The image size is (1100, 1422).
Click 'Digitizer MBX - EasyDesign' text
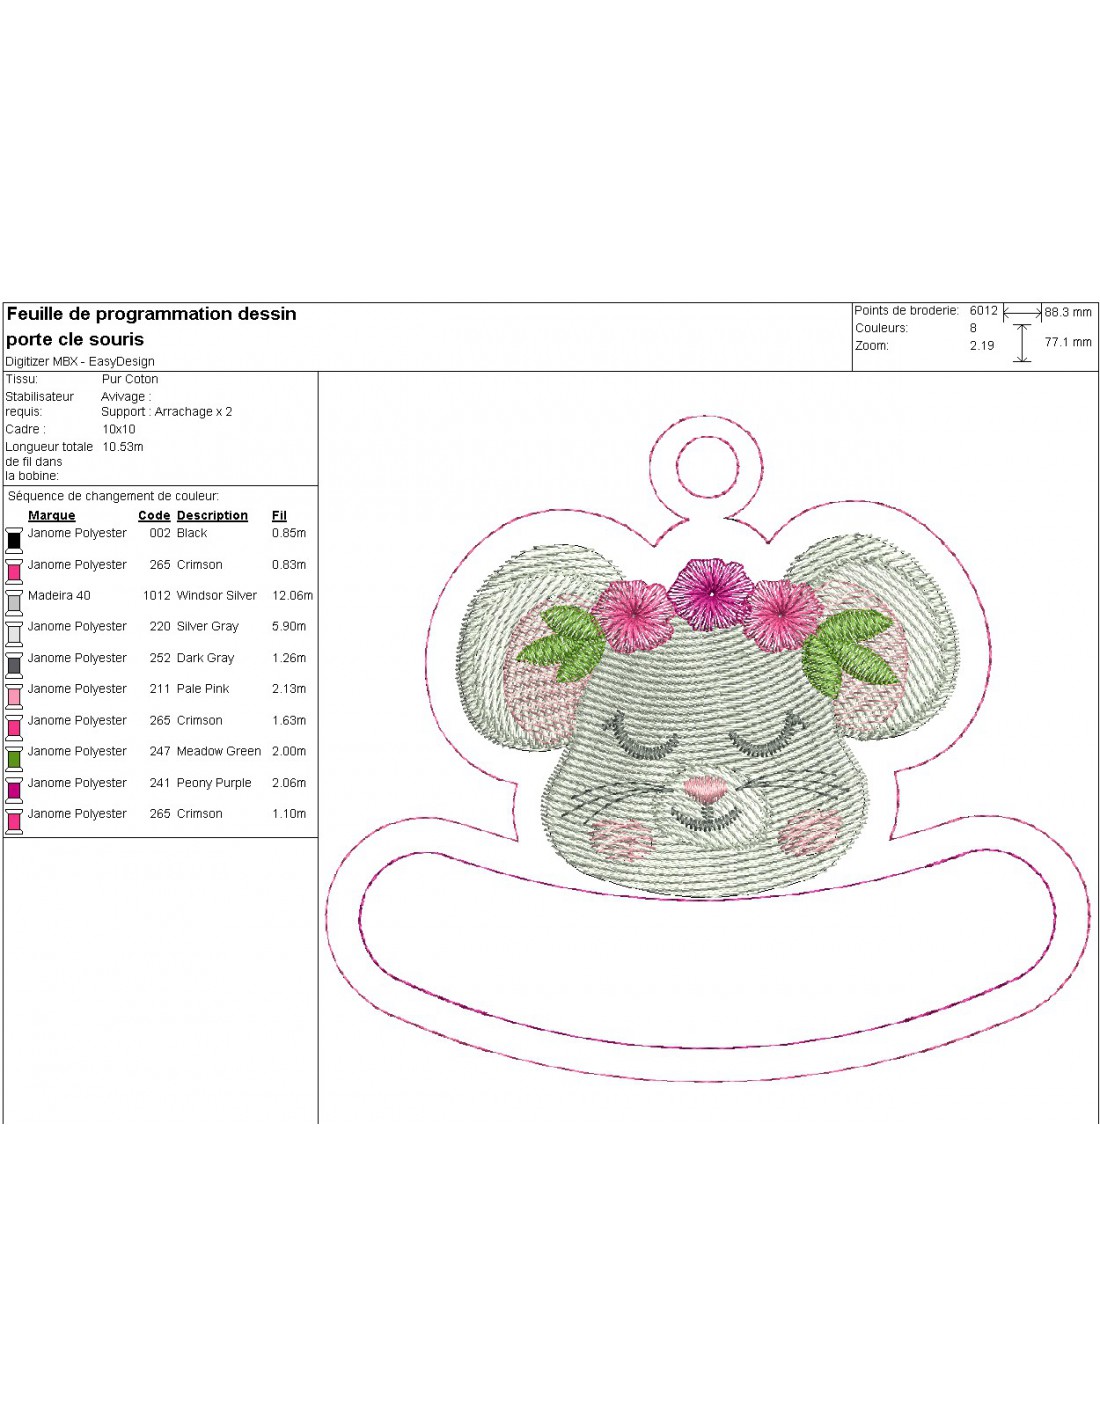click(x=80, y=362)
